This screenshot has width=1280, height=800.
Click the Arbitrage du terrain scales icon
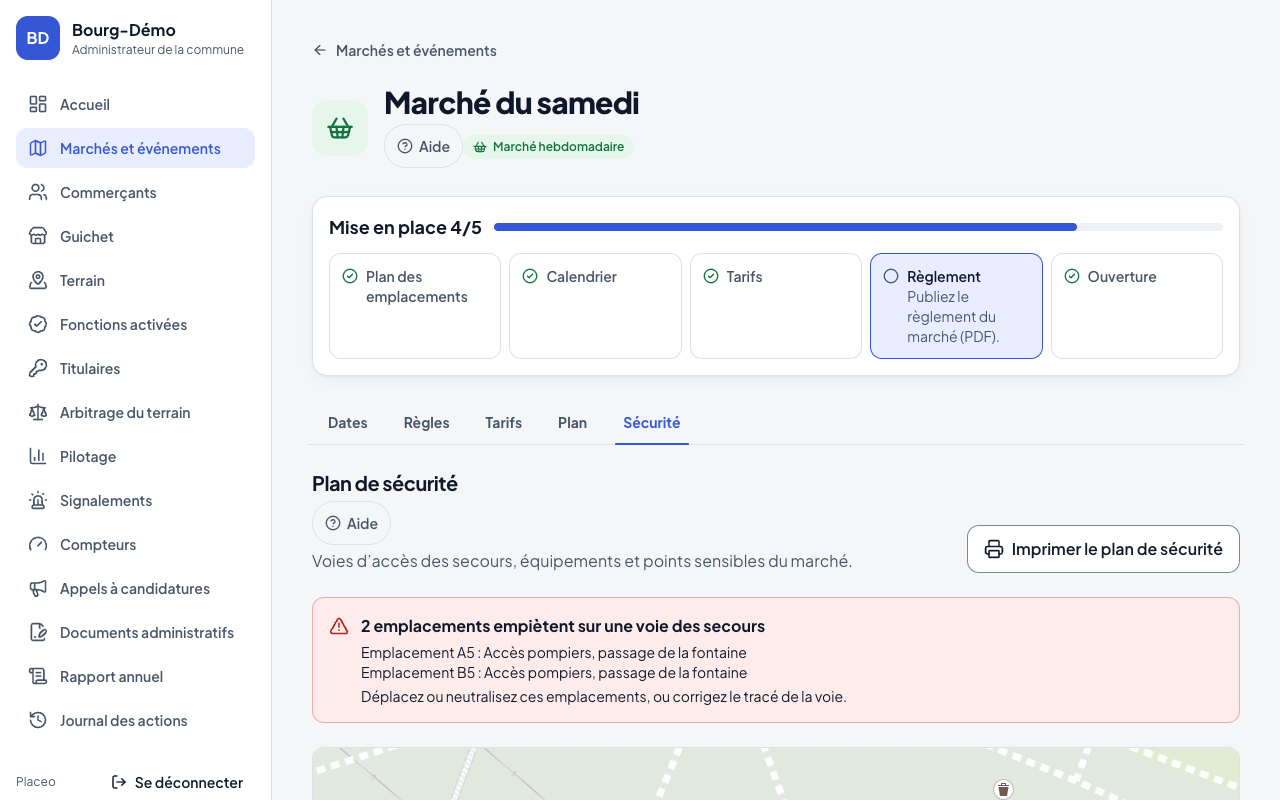[38, 412]
